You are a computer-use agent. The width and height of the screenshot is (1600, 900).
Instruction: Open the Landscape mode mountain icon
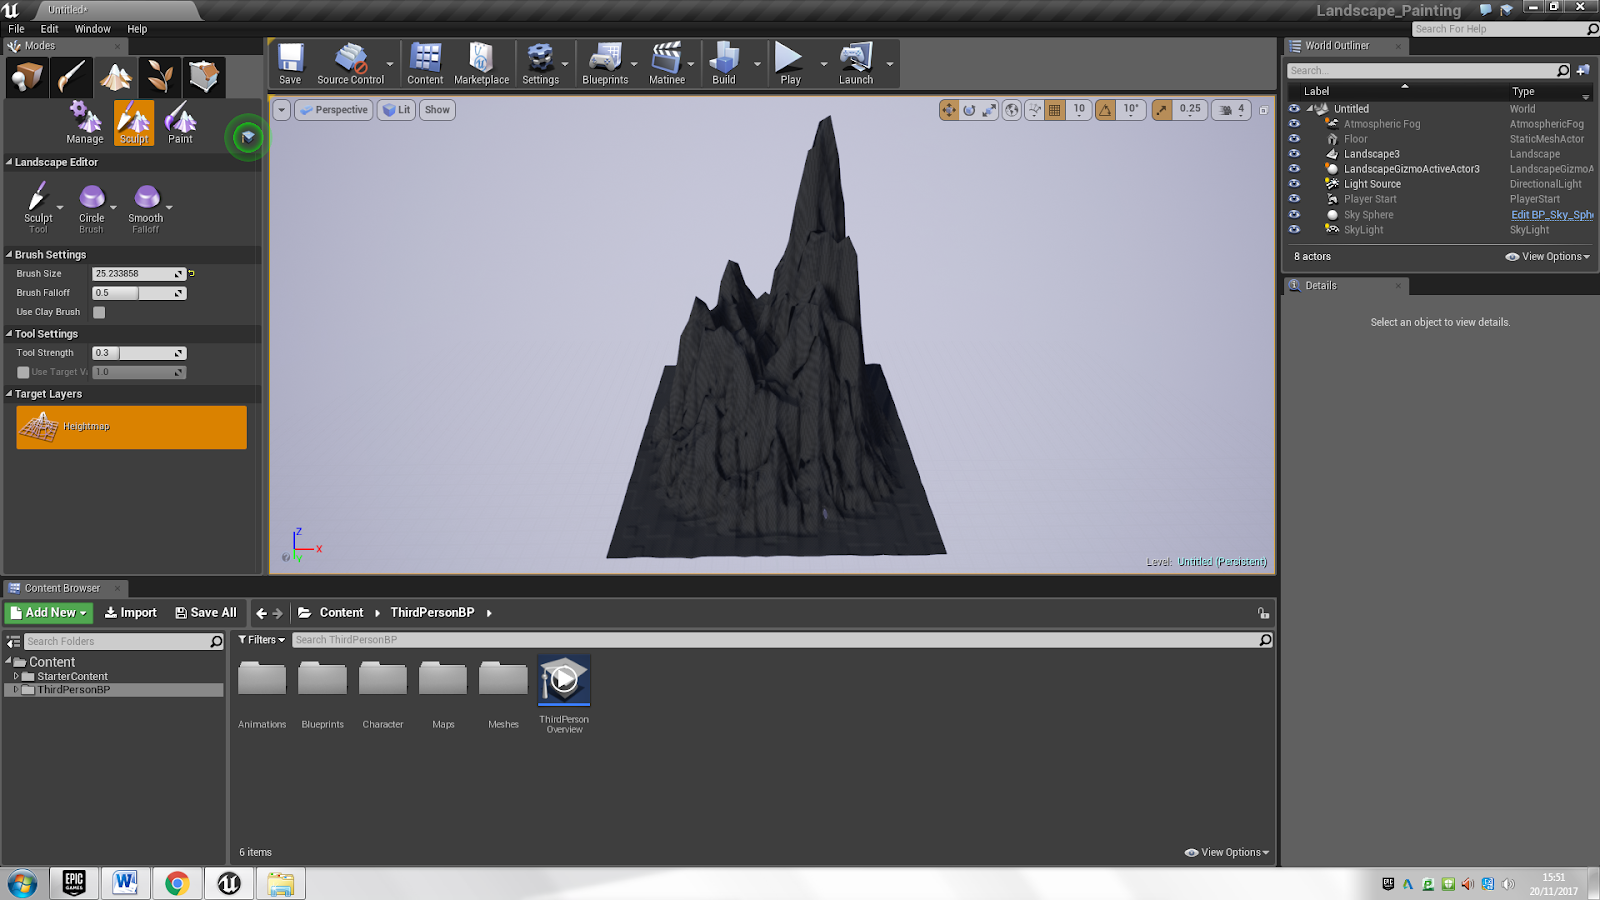(115, 77)
